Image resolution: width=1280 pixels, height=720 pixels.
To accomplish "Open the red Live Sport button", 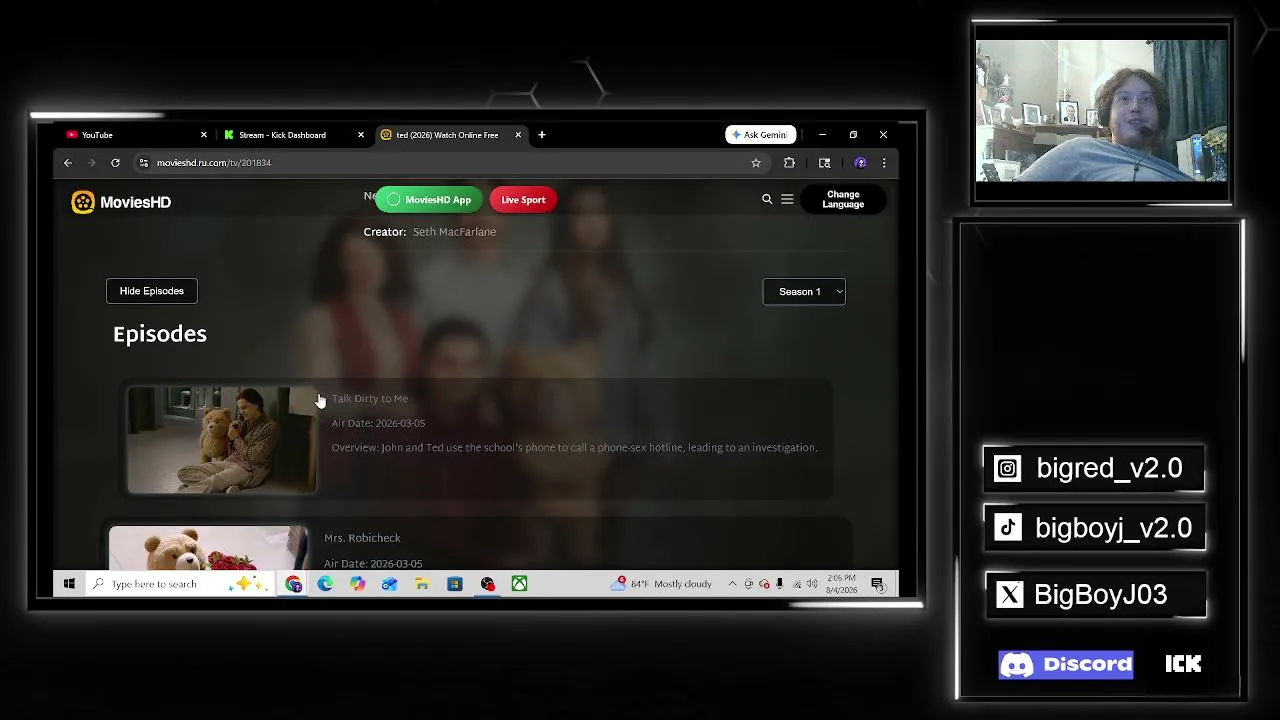I will [x=523, y=200].
